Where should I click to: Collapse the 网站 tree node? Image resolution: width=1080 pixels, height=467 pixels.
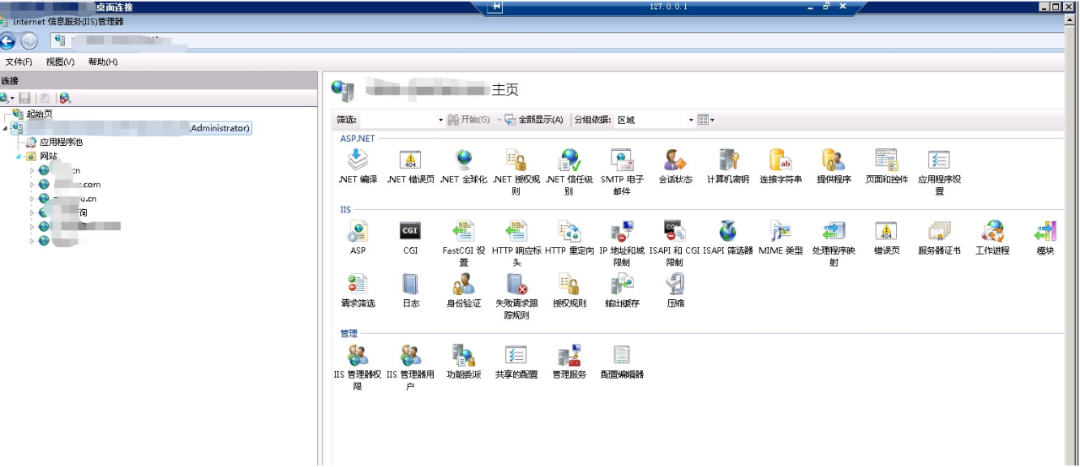point(19,156)
